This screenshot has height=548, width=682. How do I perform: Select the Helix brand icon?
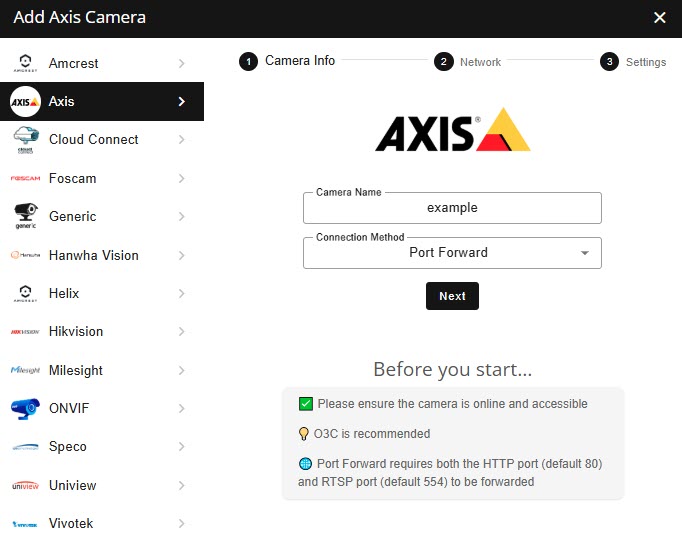pyautogui.click(x=25, y=293)
